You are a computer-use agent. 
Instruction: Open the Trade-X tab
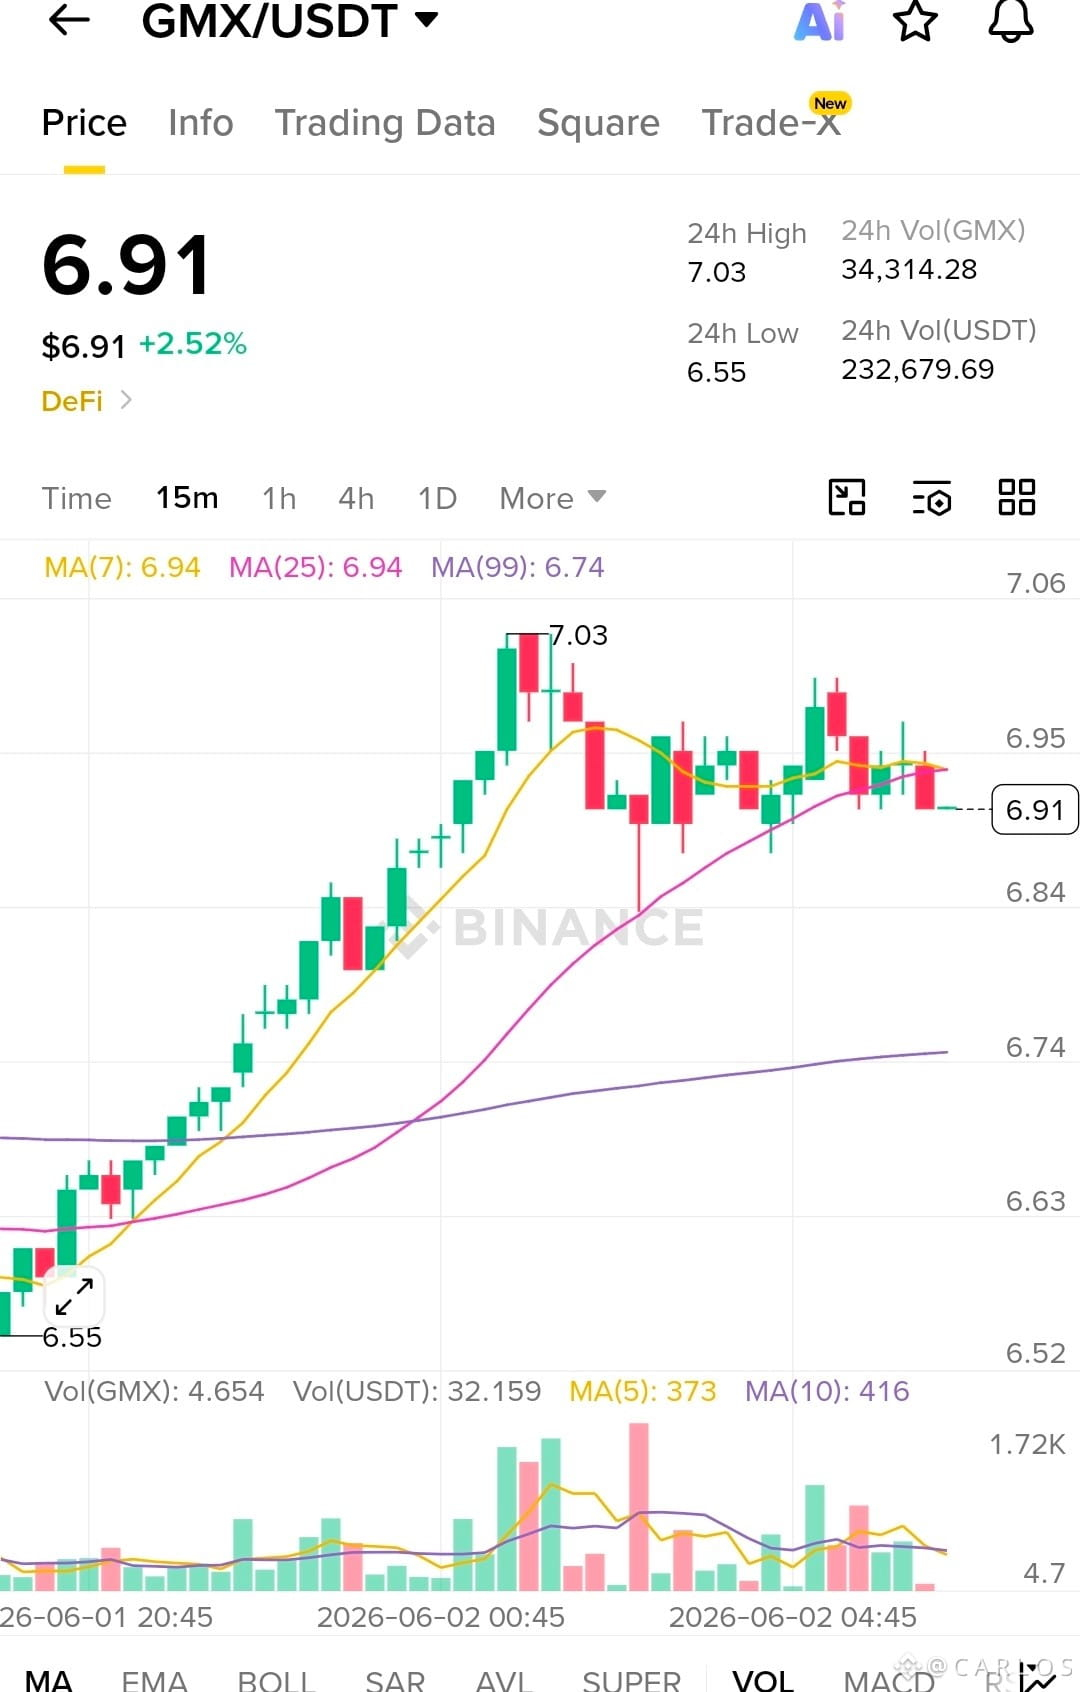click(x=771, y=123)
